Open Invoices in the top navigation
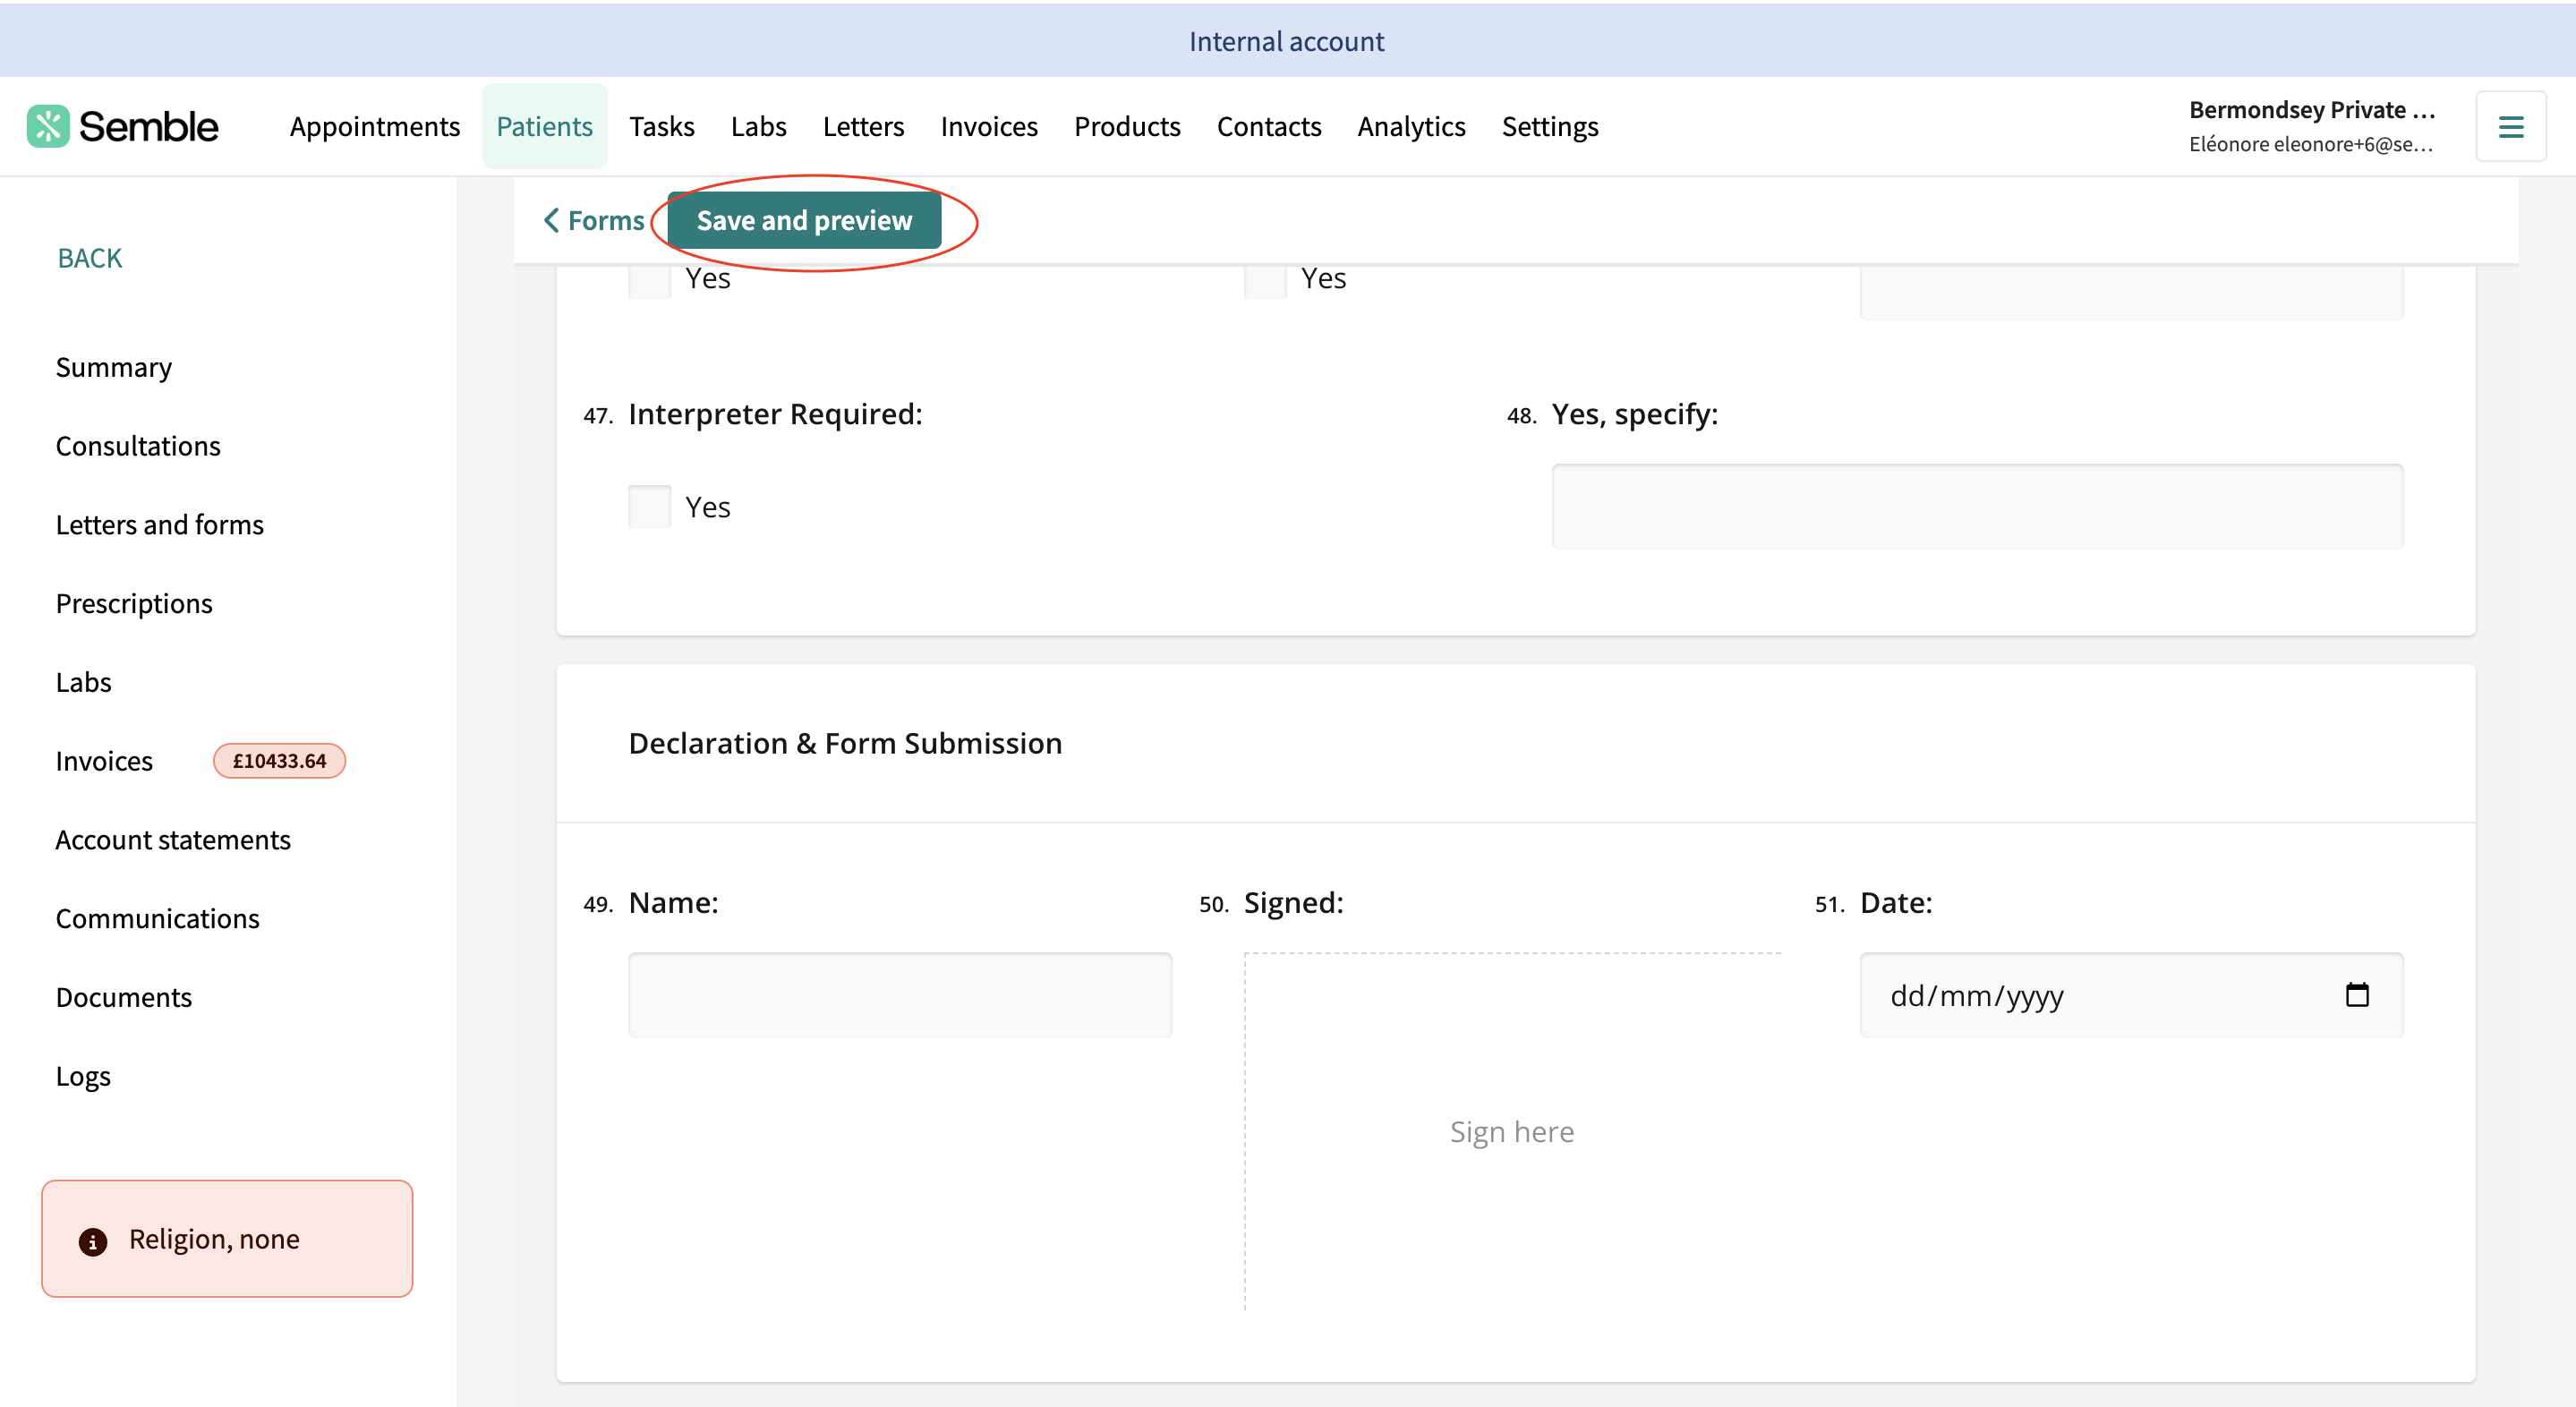Image resolution: width=2576 pixels, height=1407 pixels. [989, 126]
